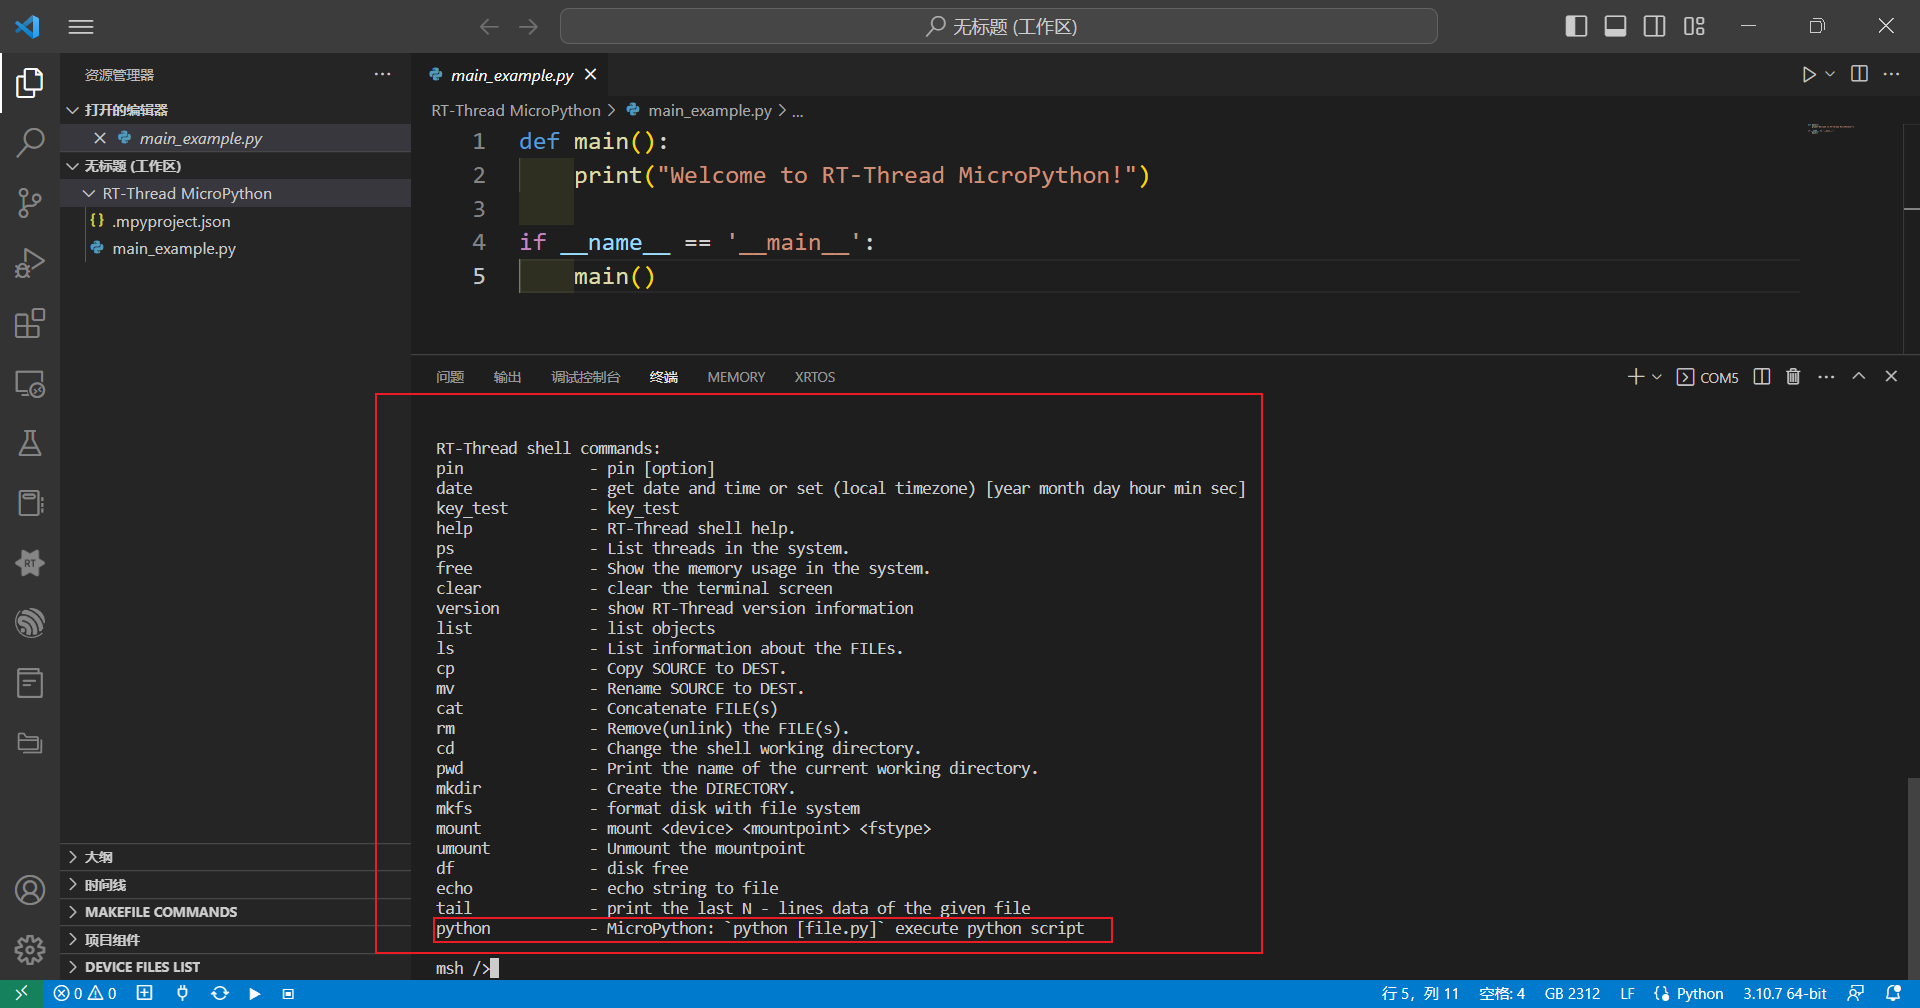Open the Run and Debug view

tap(30, 263)
